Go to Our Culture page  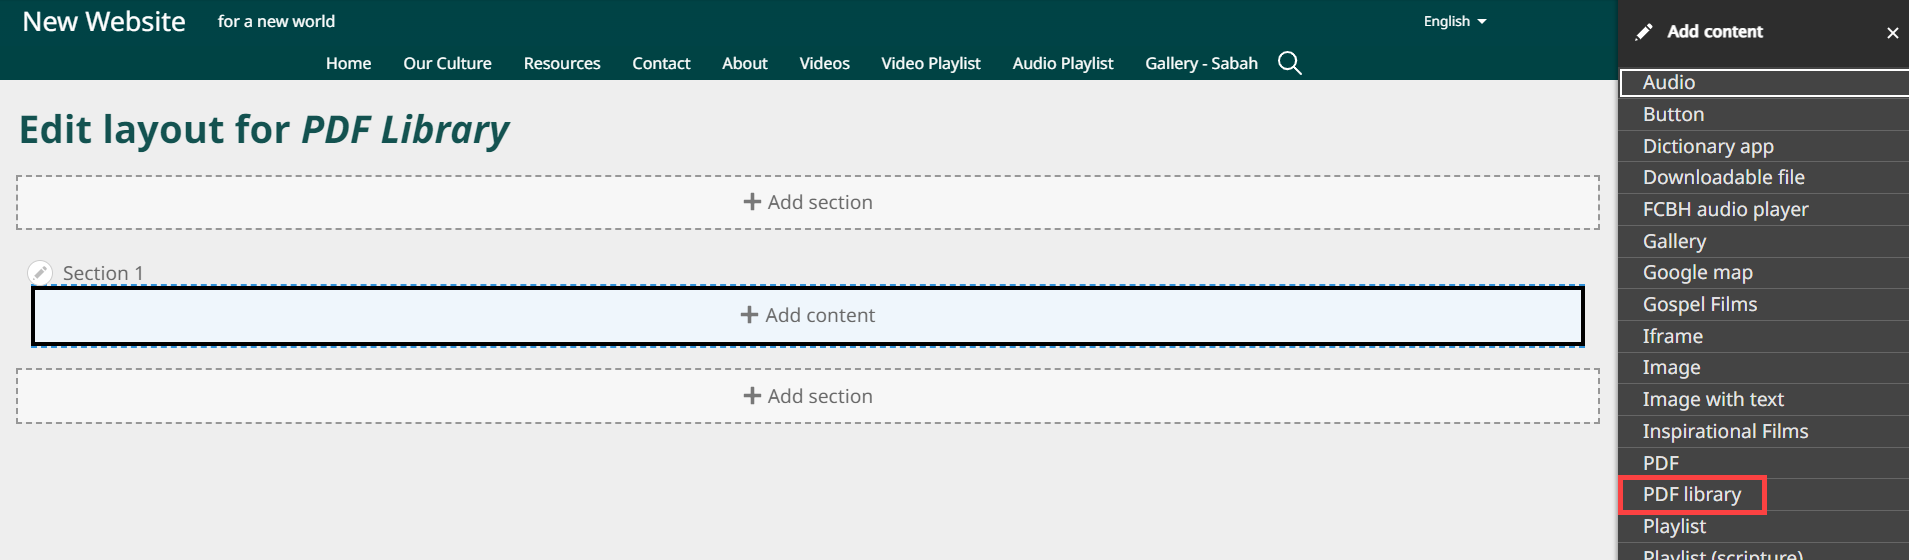pyautogui.click(x=447, y=63)
